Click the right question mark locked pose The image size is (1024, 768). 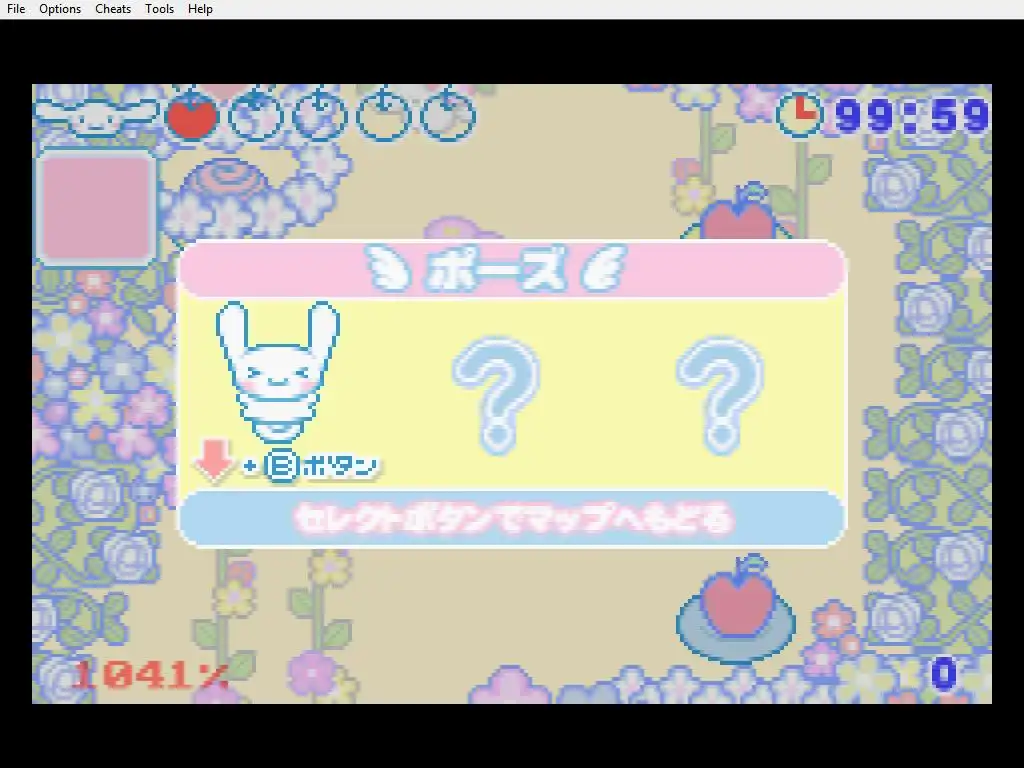720,396
